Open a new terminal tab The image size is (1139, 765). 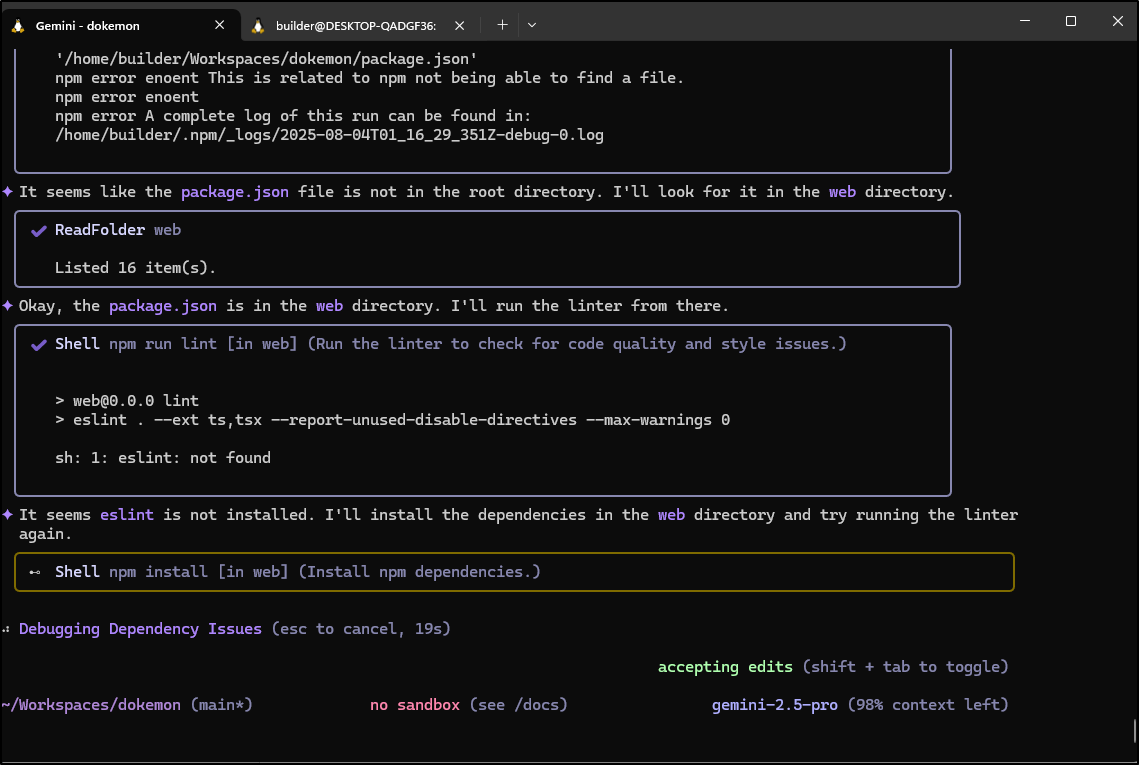502,25
